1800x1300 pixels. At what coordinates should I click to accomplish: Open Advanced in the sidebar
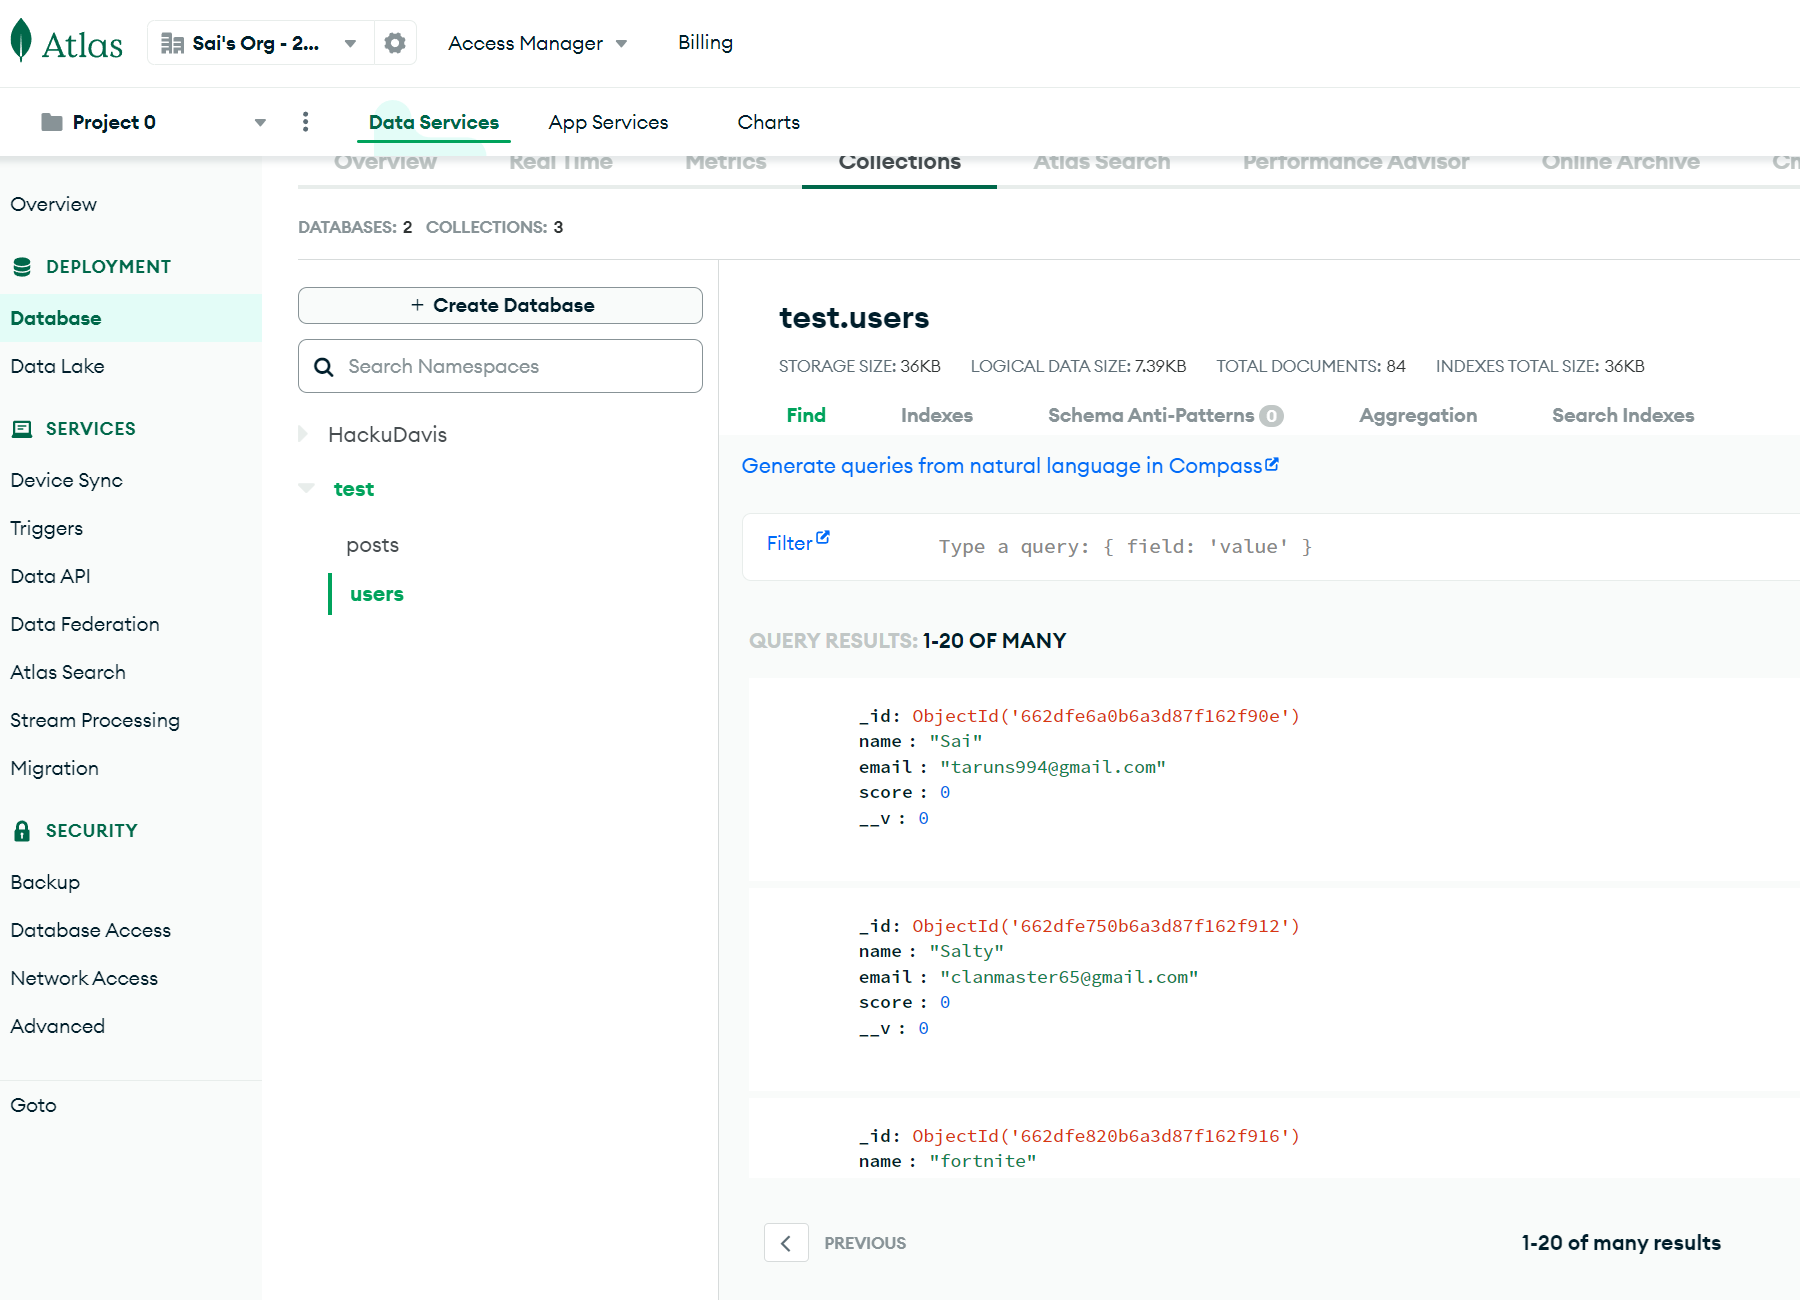(58, 1026)
